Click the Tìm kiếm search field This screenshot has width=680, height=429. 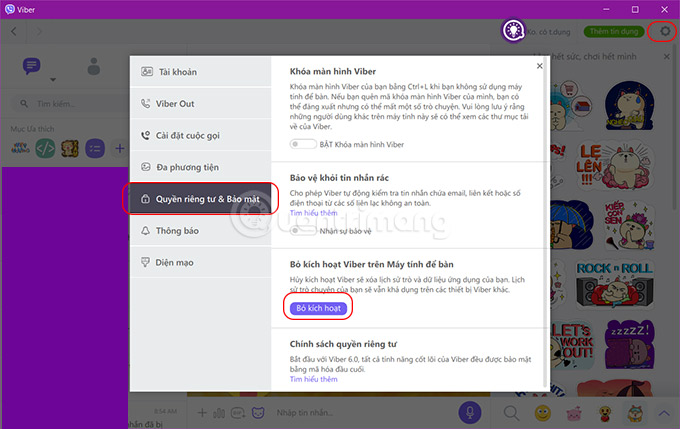pyautogui.click(x=69, y=104)
